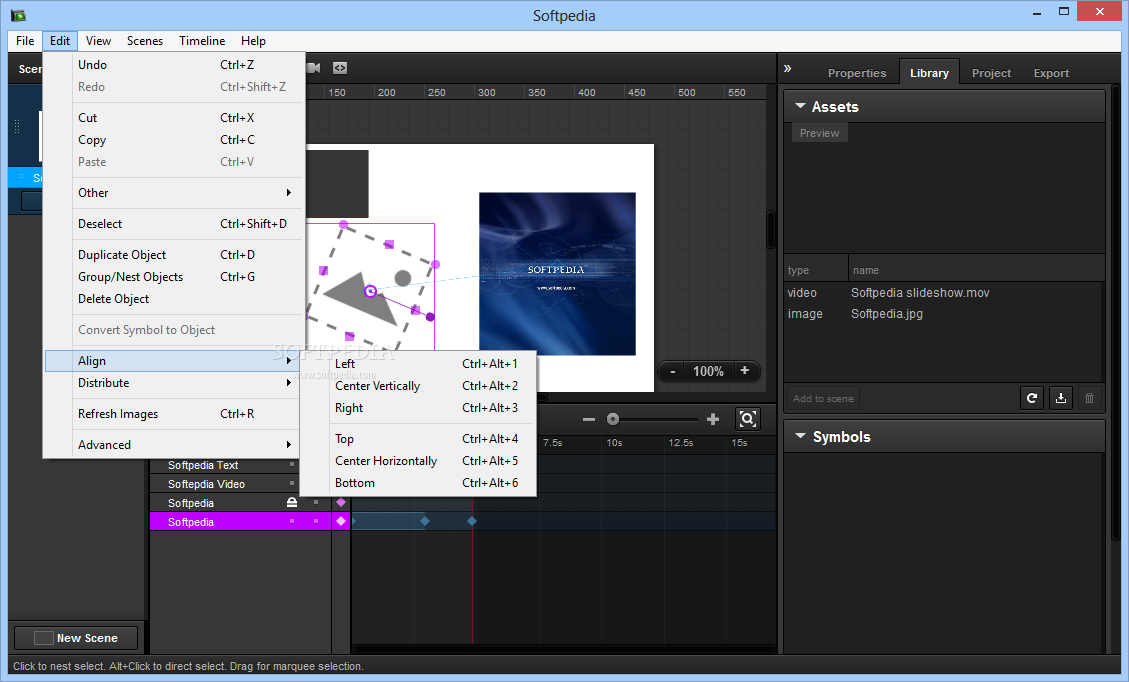Align selection Top
The height and width of the screenshot is (682, 1129).
point(418,439)
